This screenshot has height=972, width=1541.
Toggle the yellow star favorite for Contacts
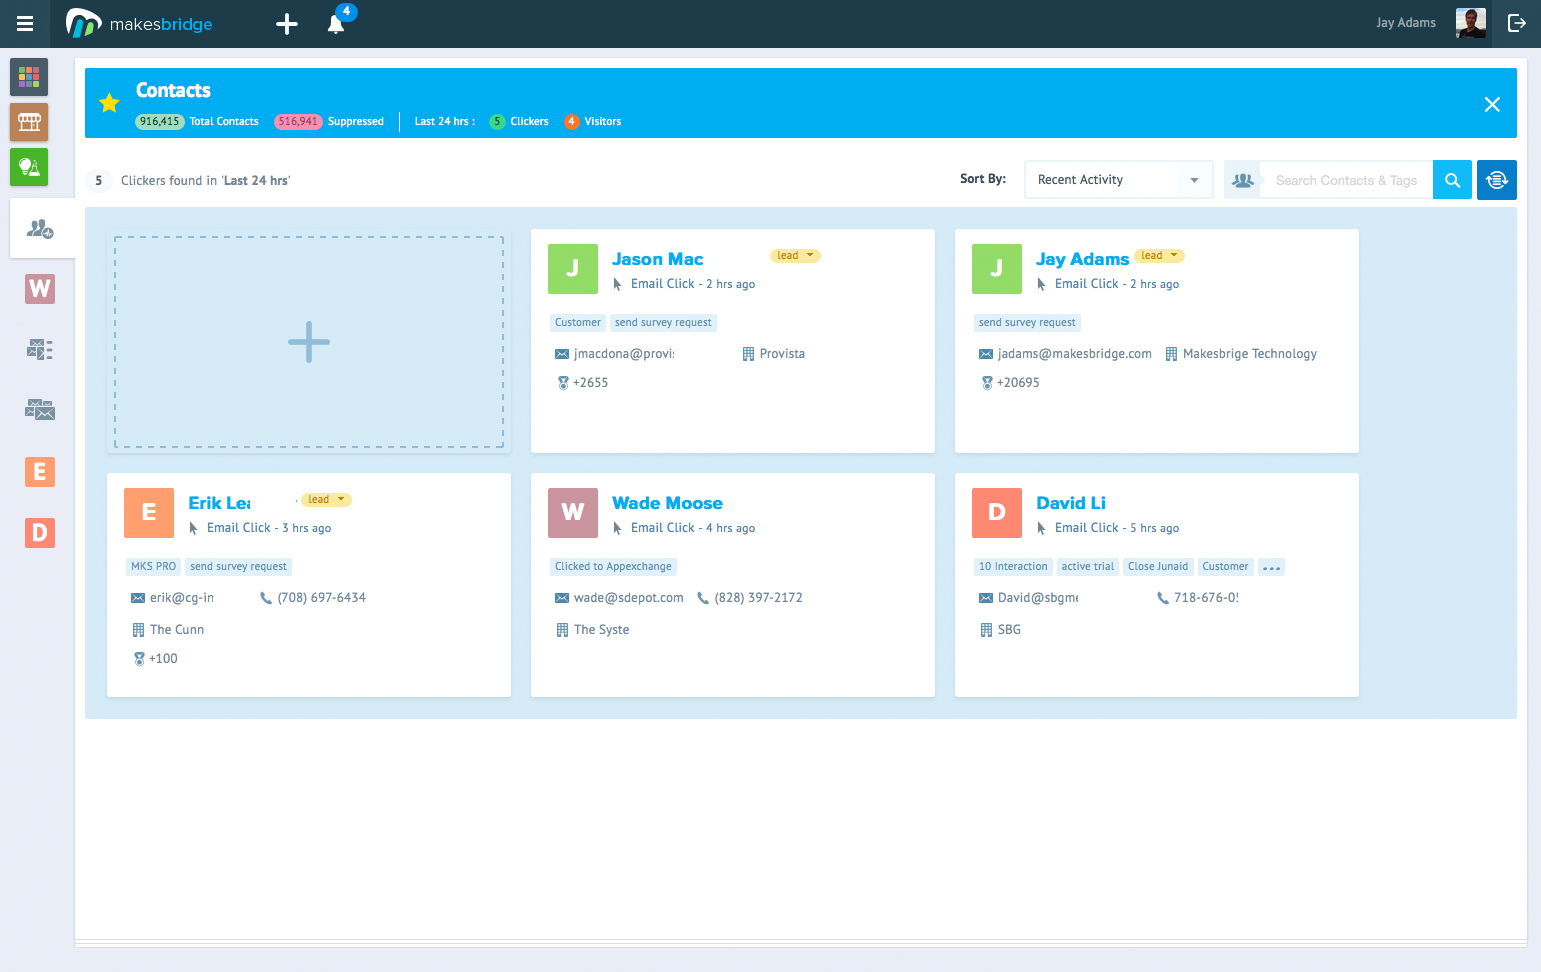click(109, 103)
